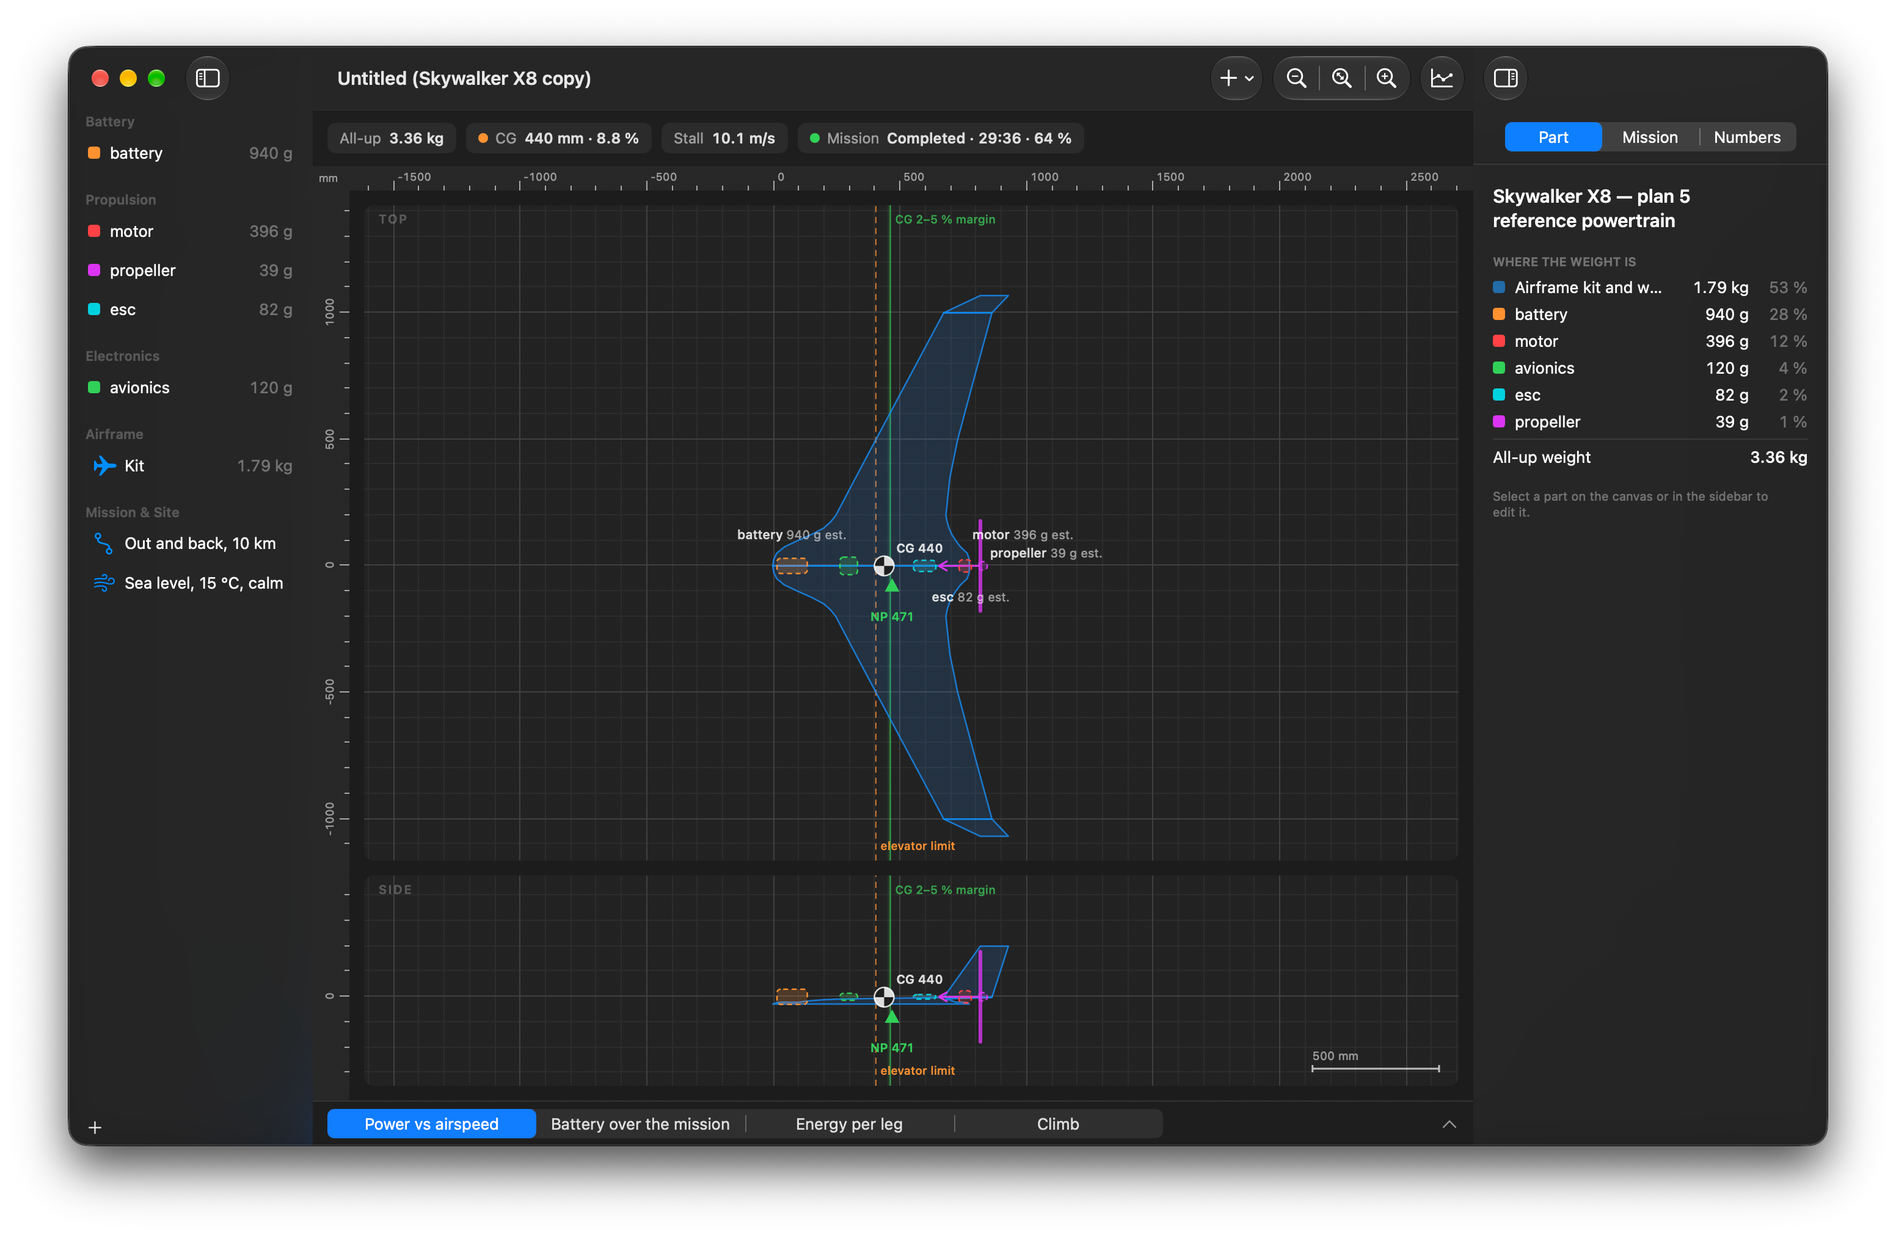Open the Sea level, 15 °C, calm site
This screenshot has height=1236, width=1896.
click(x=190, y=583)
